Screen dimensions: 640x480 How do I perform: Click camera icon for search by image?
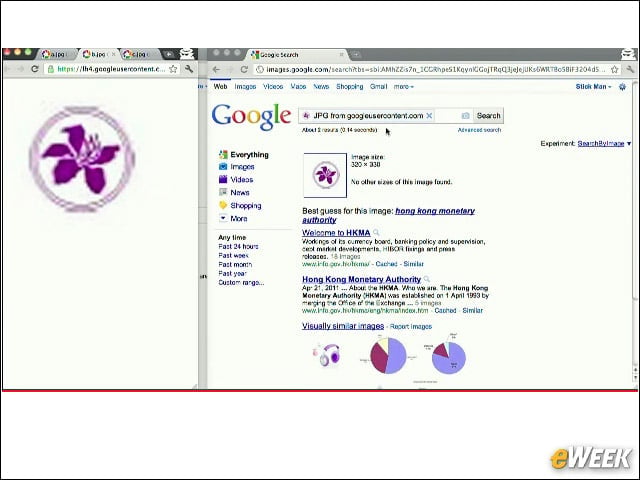[x=465, y=116]
